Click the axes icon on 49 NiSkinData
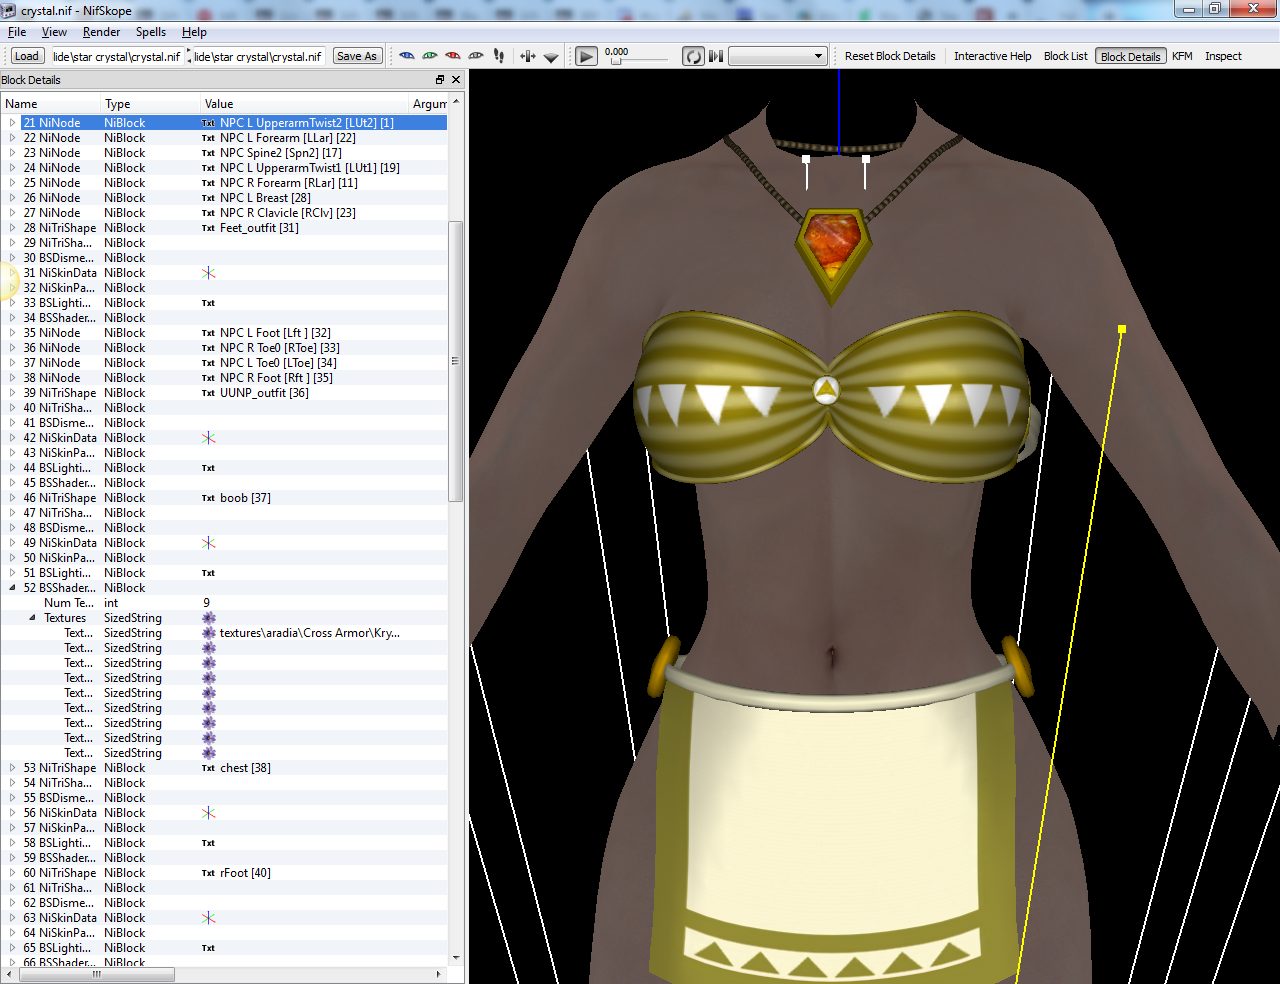This screenshot has width=1280, height=984. (209, 543)
